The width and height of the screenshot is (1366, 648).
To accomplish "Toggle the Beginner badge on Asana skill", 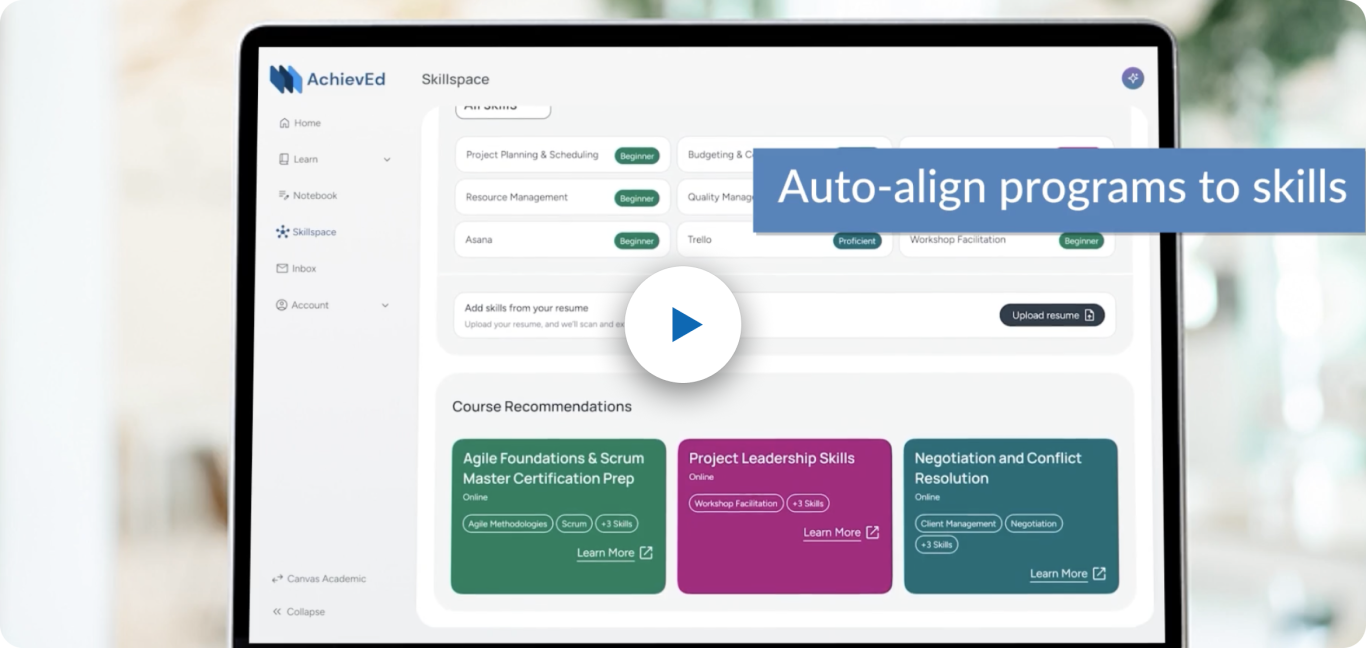I will point(637,239).
